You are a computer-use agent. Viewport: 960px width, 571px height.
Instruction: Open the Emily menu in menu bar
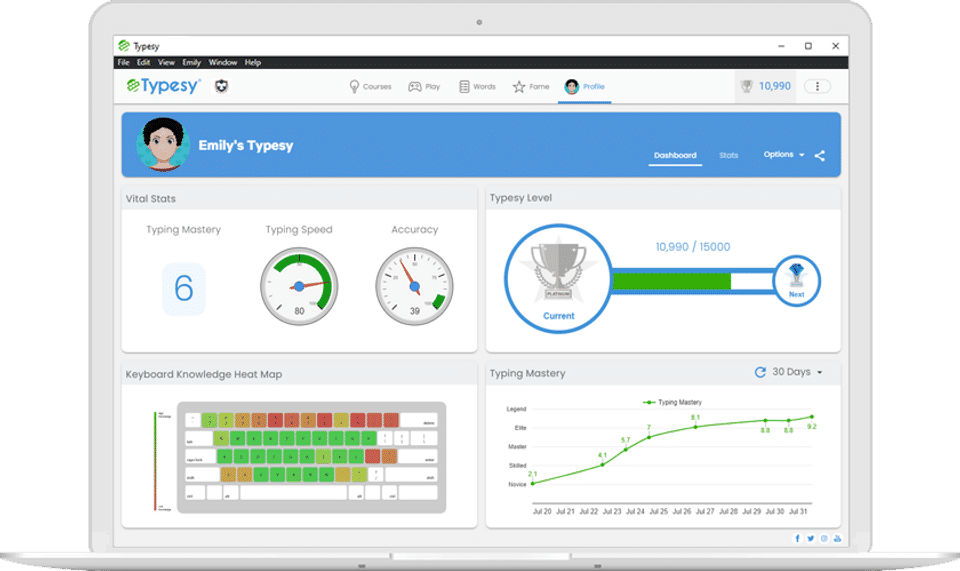[191, 62]
